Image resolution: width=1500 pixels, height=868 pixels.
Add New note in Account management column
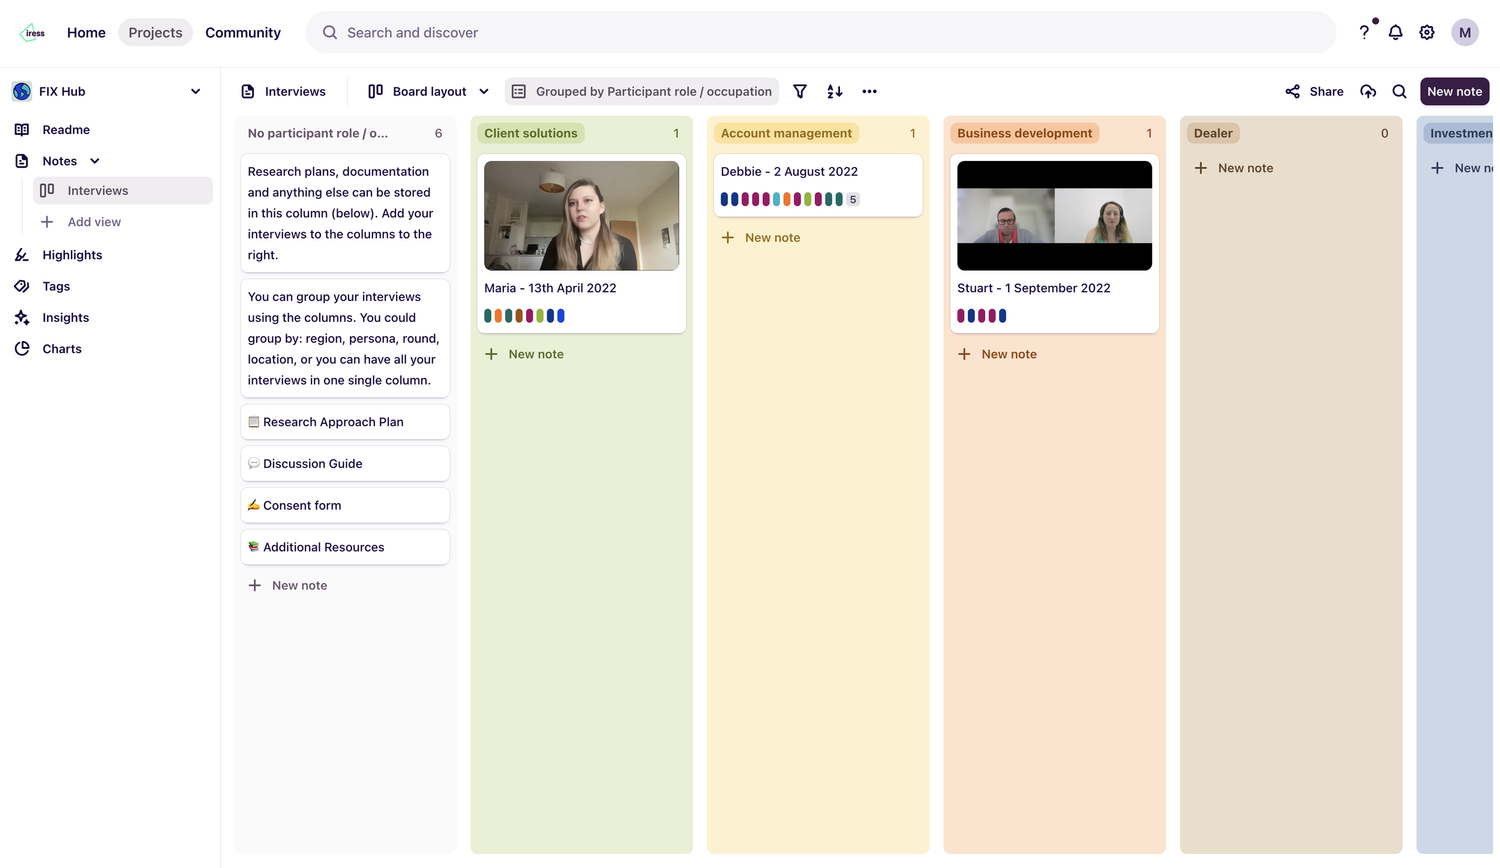click(761, 238)
